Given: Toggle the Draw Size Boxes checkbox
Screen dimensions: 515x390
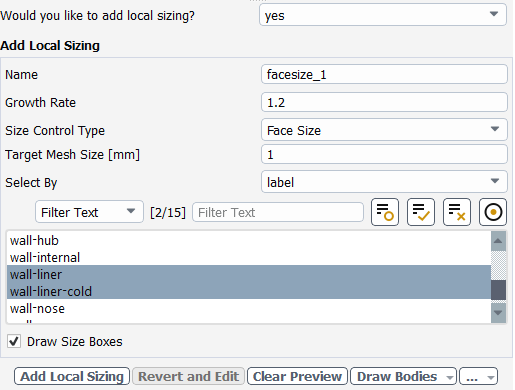Looking at the screenshot, I should [x=14, y=341].
